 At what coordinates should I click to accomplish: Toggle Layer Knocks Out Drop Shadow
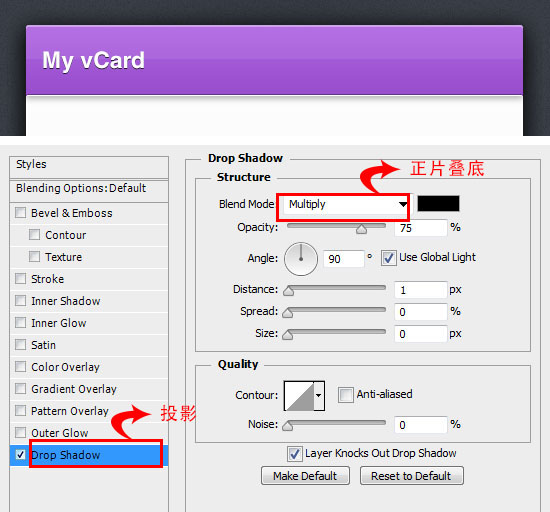pos(294,454)
